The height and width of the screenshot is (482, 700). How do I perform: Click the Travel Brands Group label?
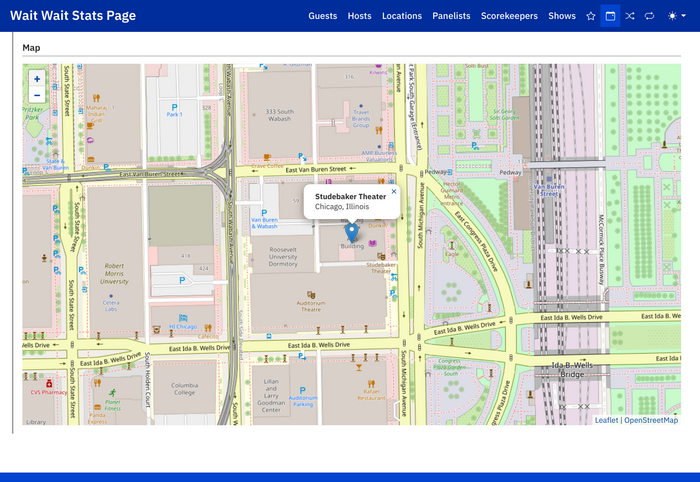[361, 119]
